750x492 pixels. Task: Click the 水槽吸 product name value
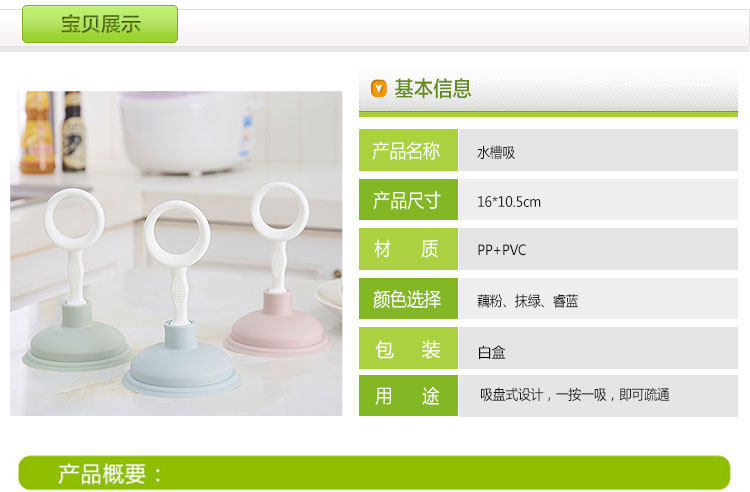496,153
